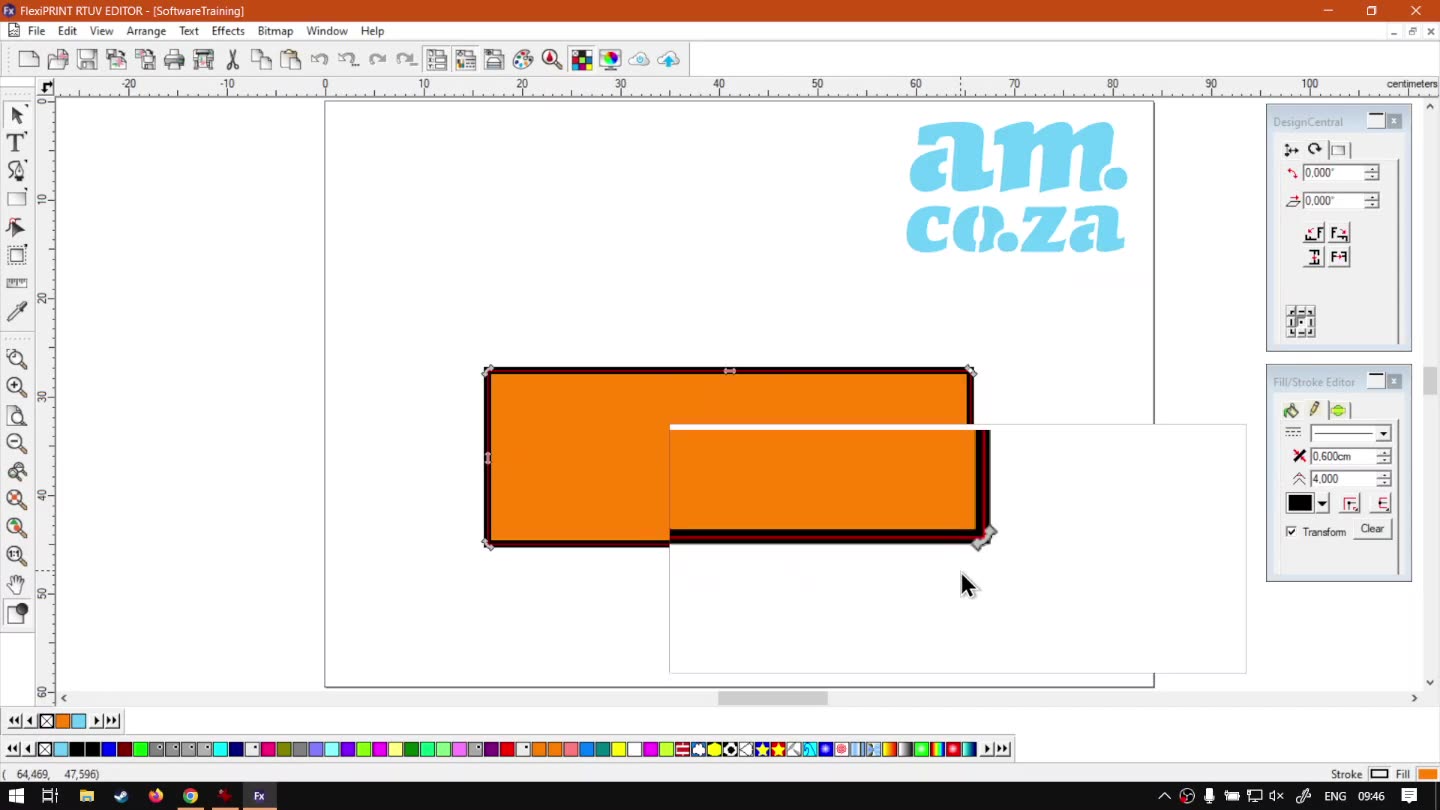Image resolution: width=1440 pixels, height=810 pixels.
Task: Toggle the Transform checkbox
Action: click(1291, 531)
